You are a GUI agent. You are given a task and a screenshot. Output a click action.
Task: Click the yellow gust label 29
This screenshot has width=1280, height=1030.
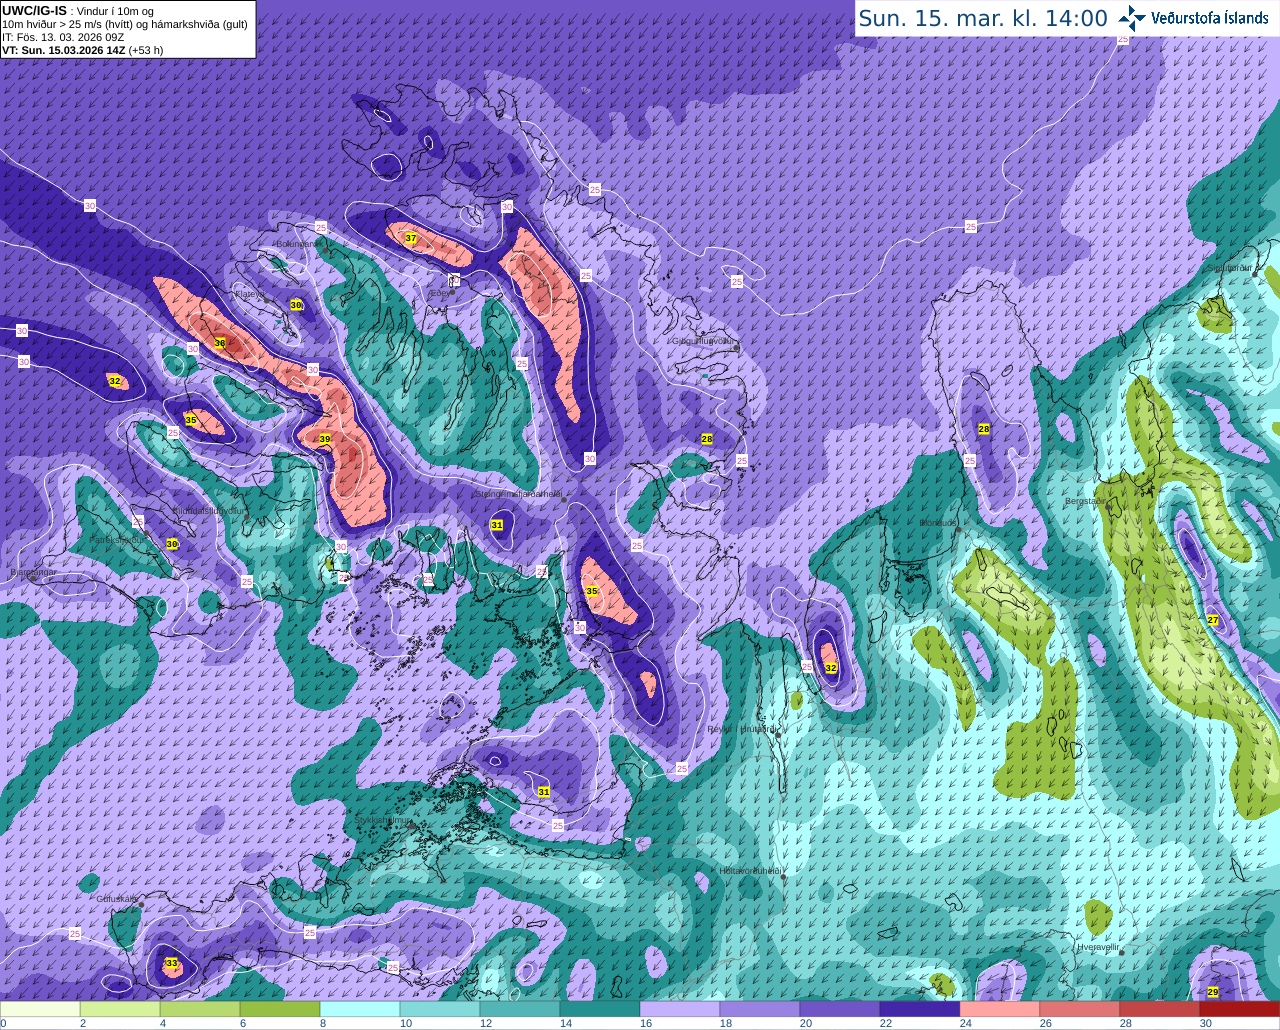[x=1213, y=991]
